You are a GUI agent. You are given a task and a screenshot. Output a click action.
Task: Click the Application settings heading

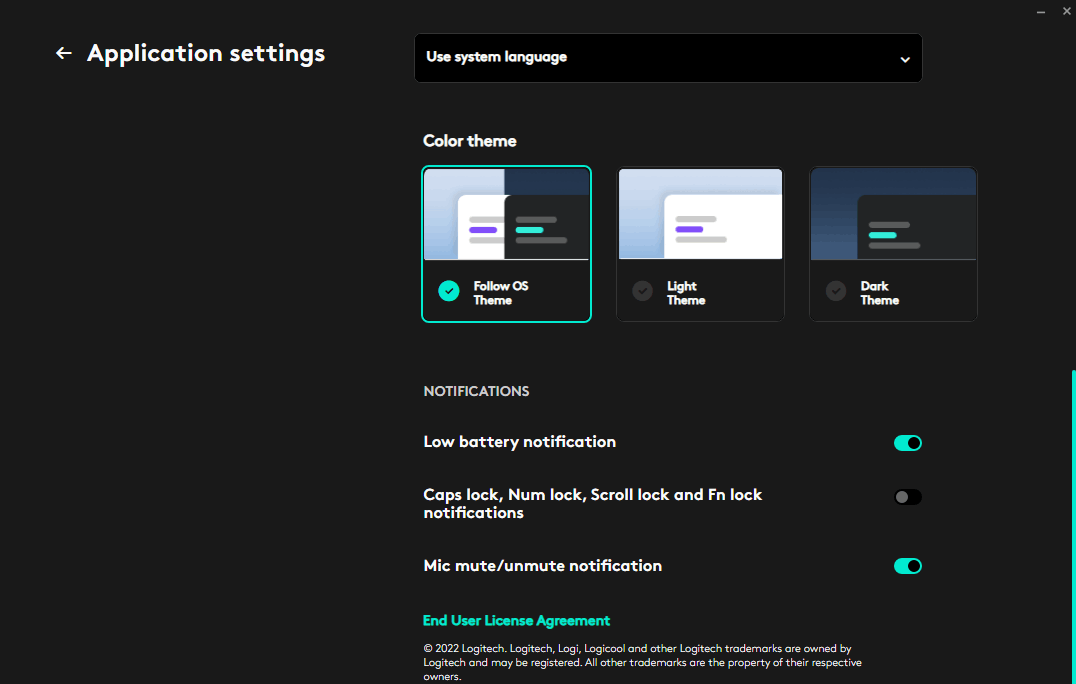coord(205,53)
